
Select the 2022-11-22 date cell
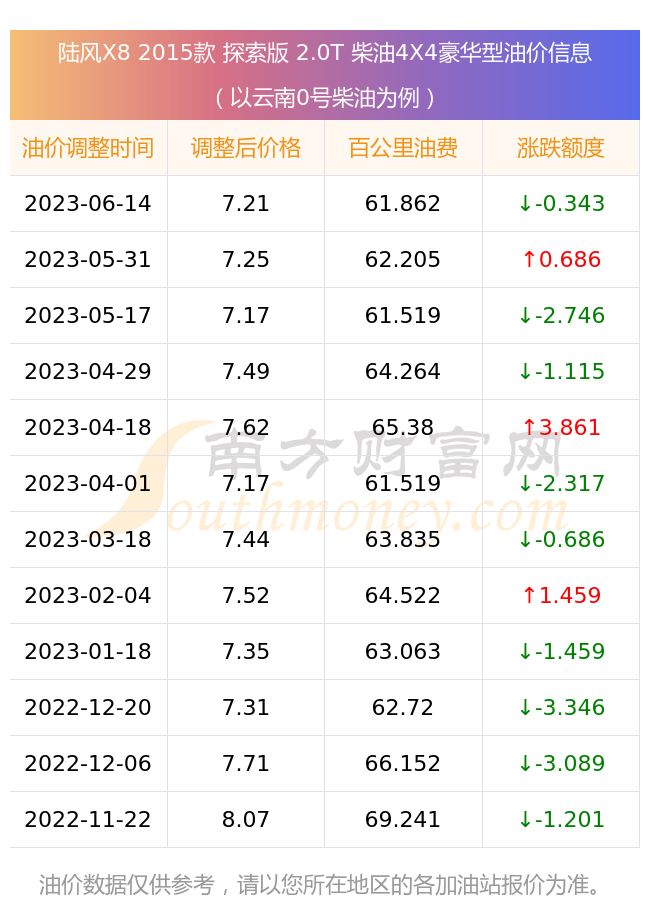tap(88, 819)
